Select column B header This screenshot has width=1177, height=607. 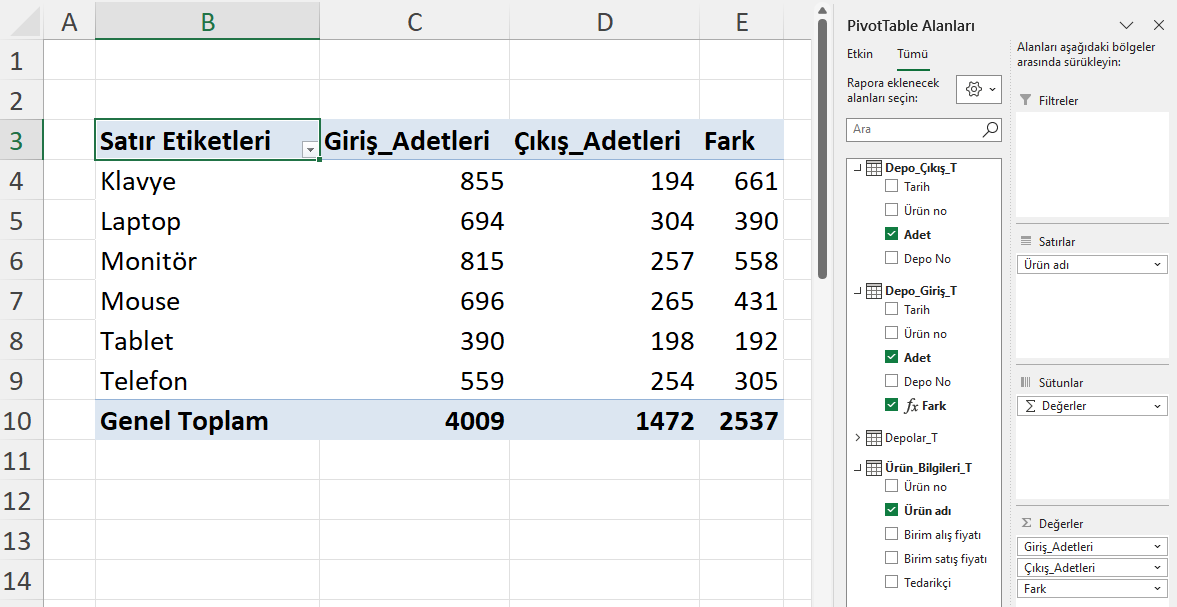pos(208,22)
